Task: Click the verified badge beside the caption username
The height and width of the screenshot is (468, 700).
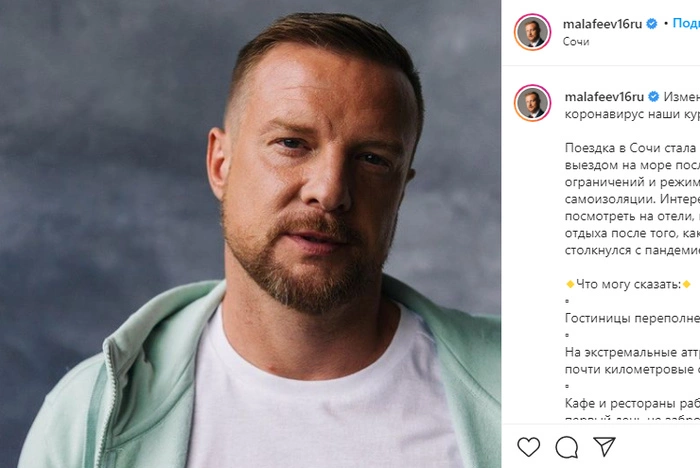Action: tap(652, 96)
